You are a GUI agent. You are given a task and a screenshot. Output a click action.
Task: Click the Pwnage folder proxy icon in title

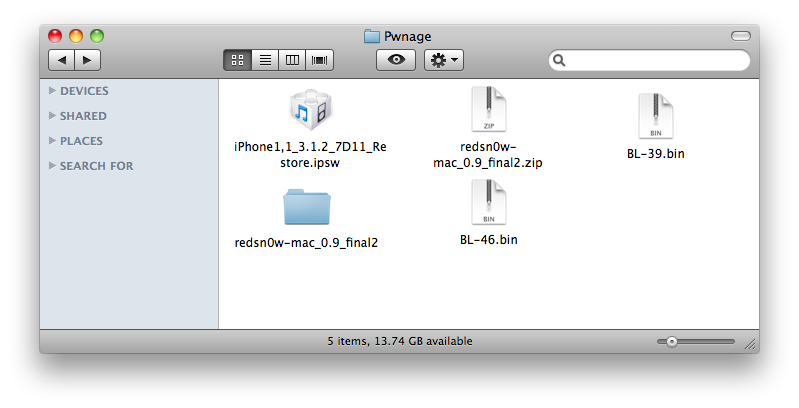point(371,36)
